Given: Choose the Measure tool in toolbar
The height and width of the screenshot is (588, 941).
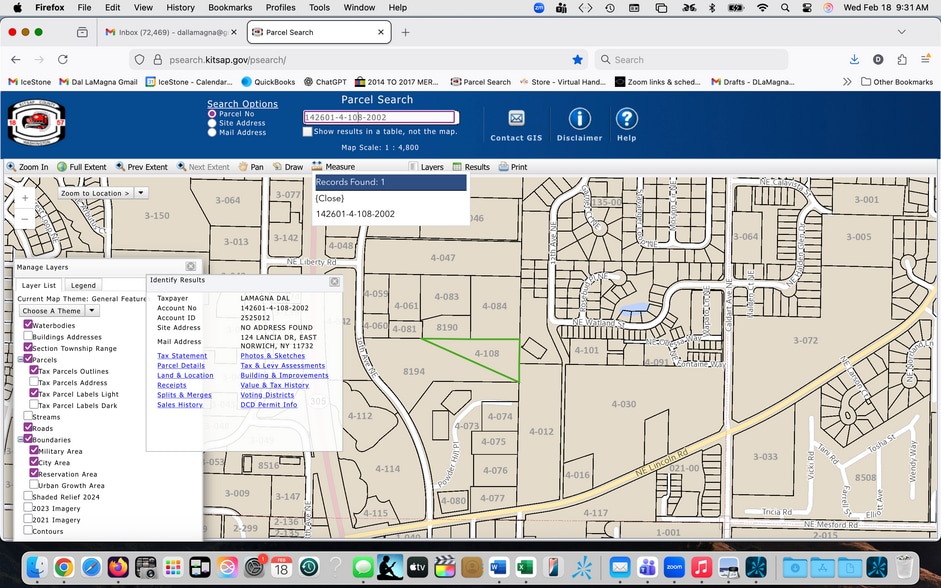Looking at the screenshot, I should (x=333, y=167).
